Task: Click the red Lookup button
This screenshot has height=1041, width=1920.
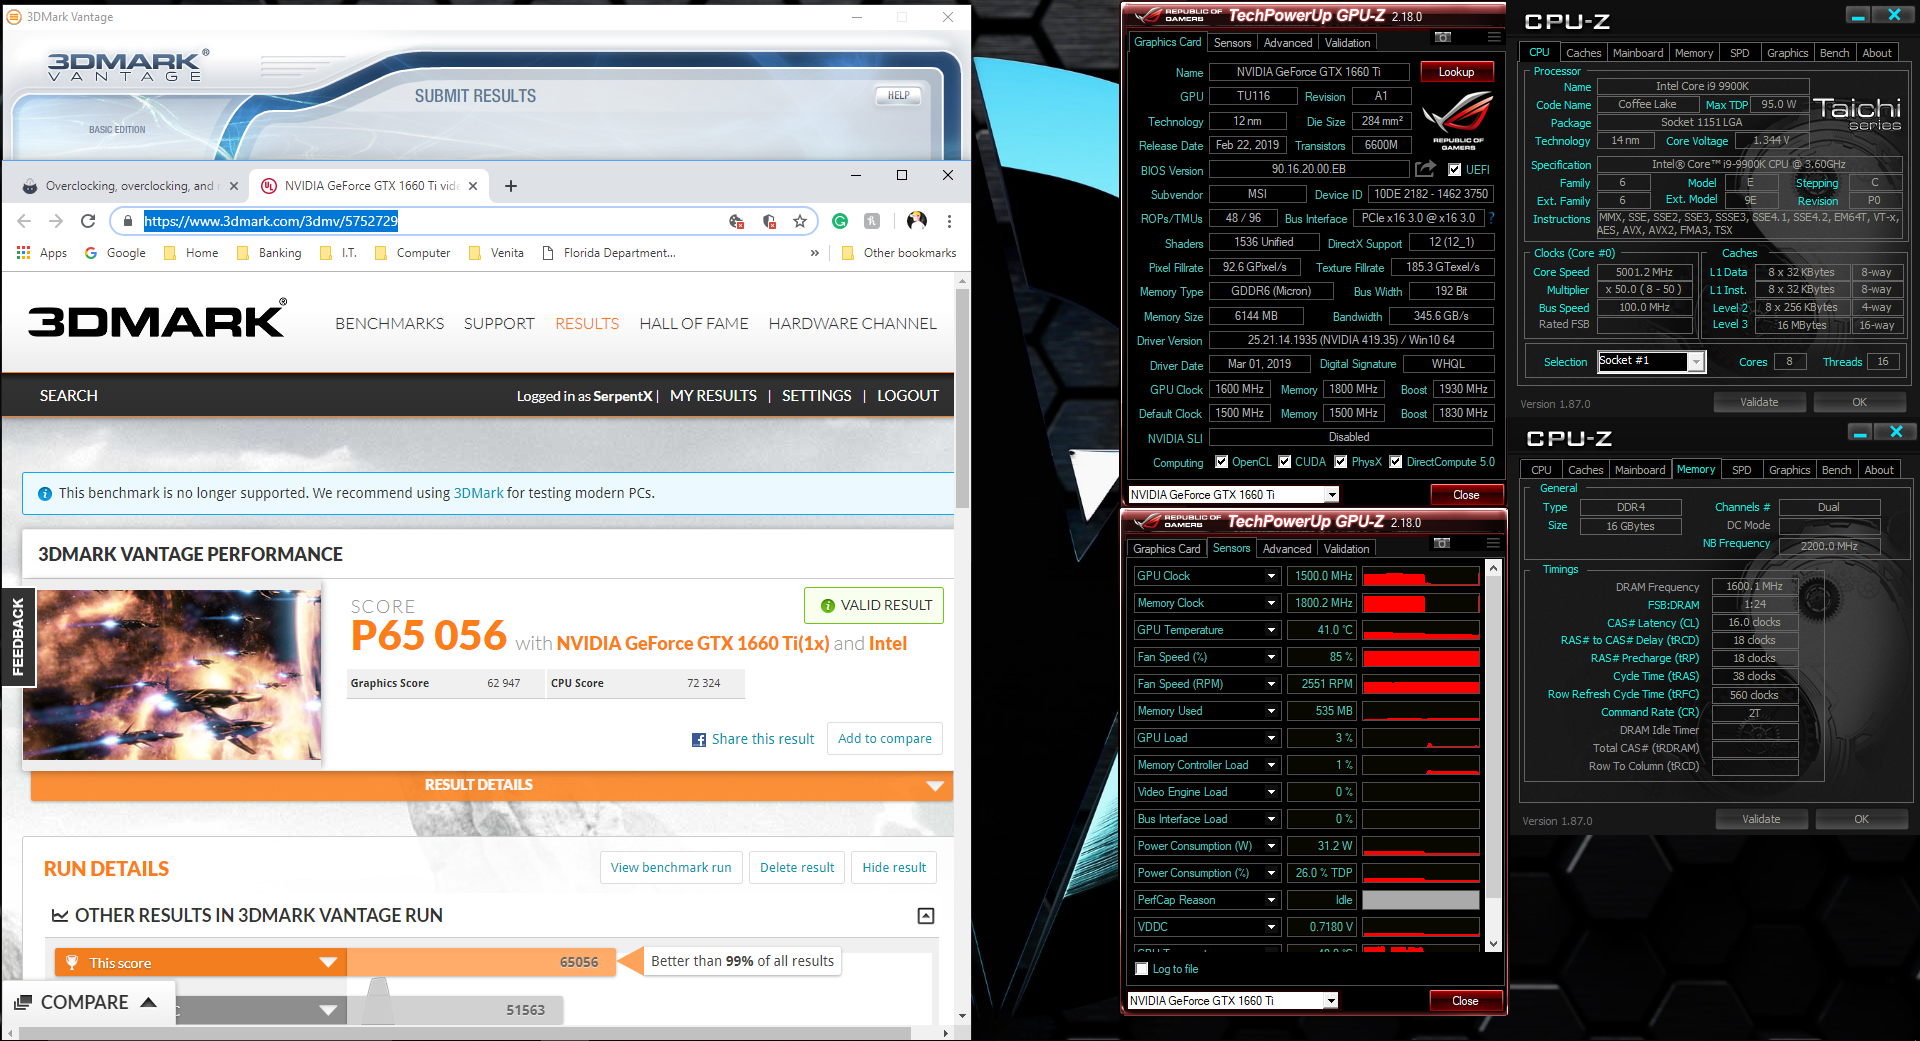Action: (1456, 72)
